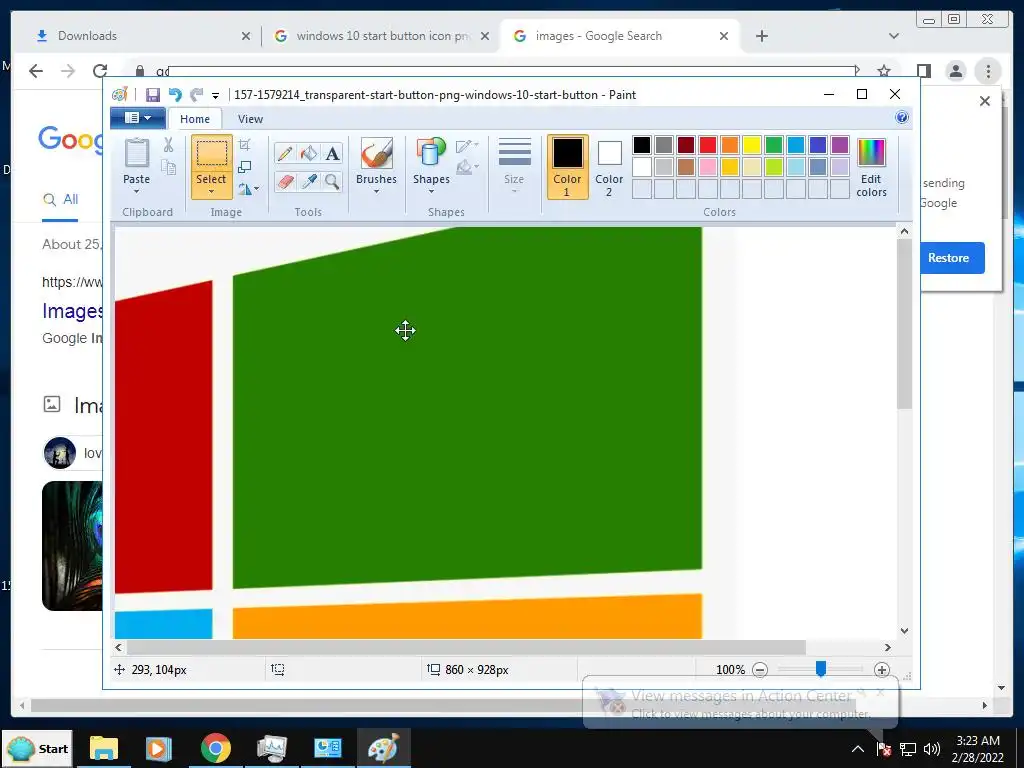Switch to windows 10 start button tab
The image size is (1024, 768).
(x=382, y=36)
